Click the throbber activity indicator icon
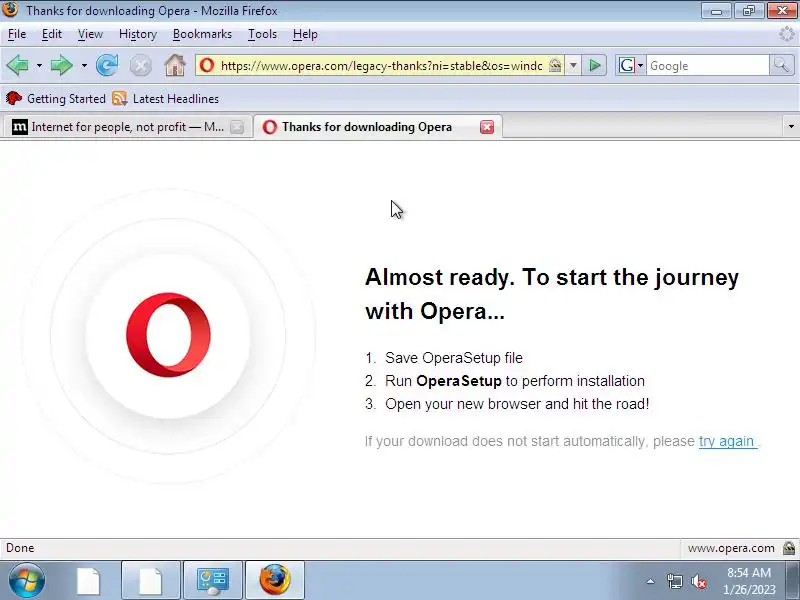Image resolution: width=800 pixels, height=600 pixels. 787,34
